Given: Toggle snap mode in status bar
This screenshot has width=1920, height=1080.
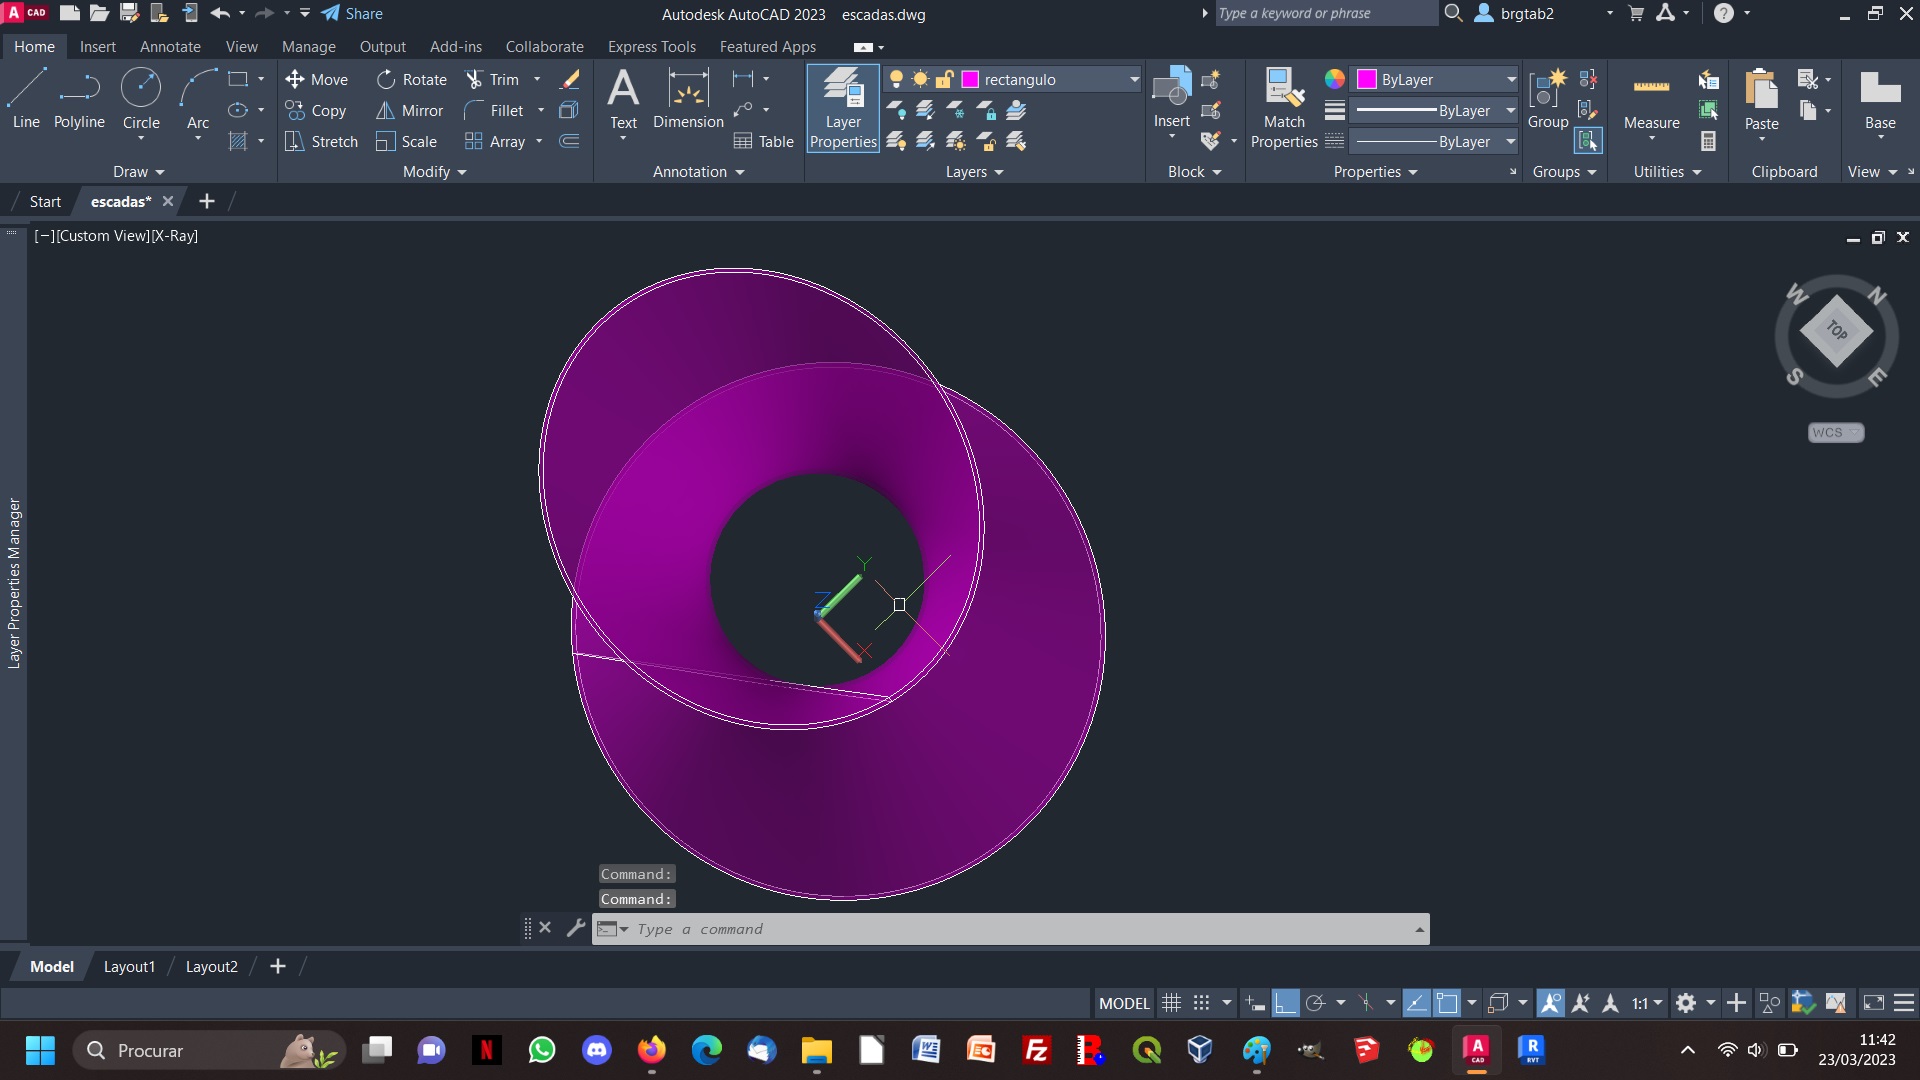Looking at the screenshot, I should [x=1201, y=1003].
